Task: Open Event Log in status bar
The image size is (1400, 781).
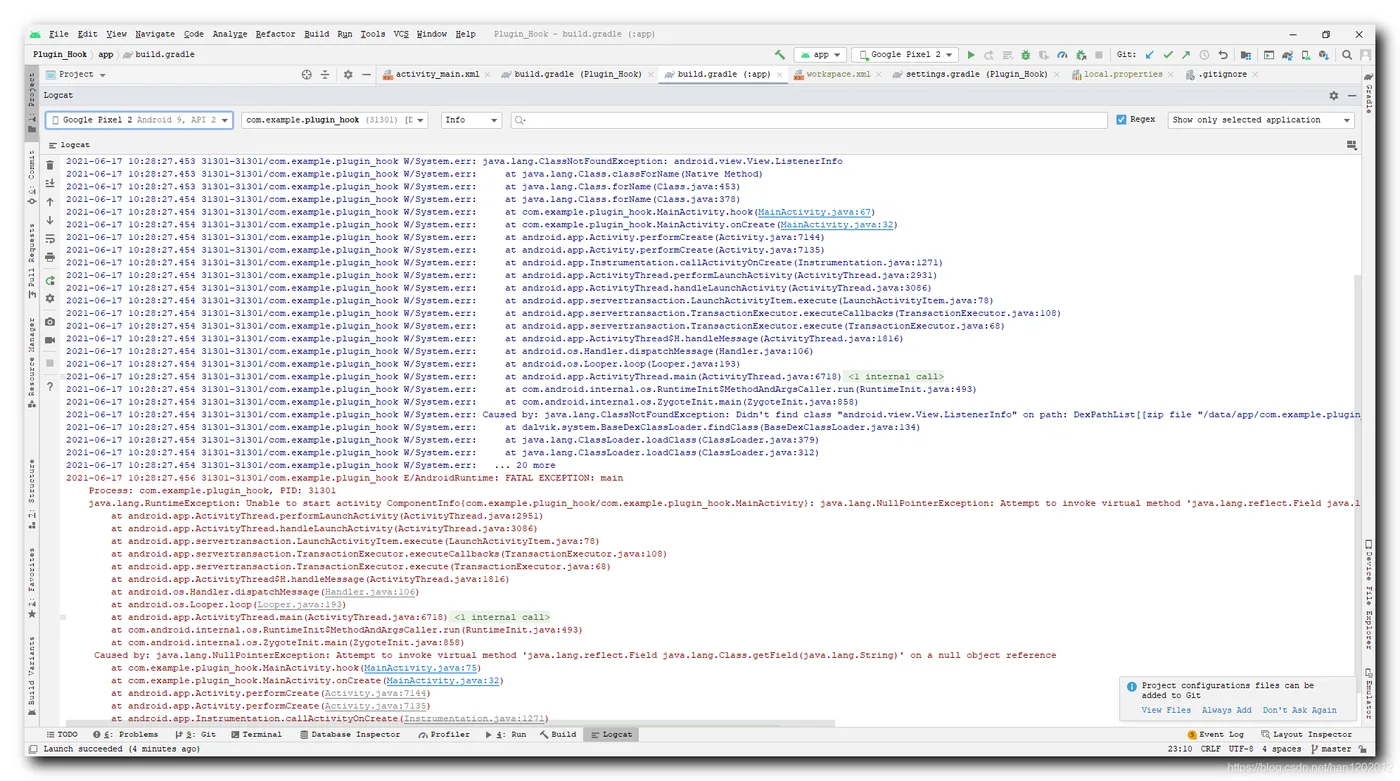Action: tap(1215, 735)
